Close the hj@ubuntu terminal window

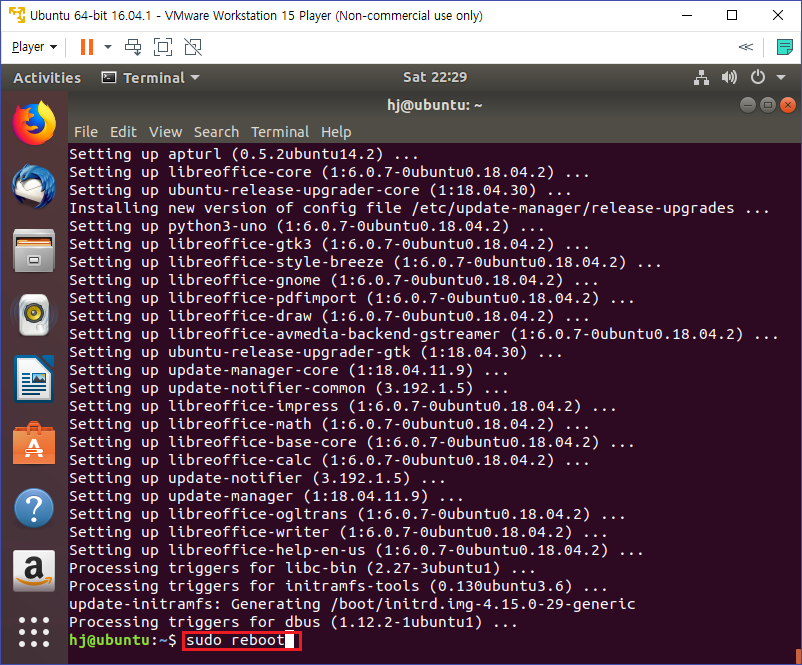tap(788, 105)
